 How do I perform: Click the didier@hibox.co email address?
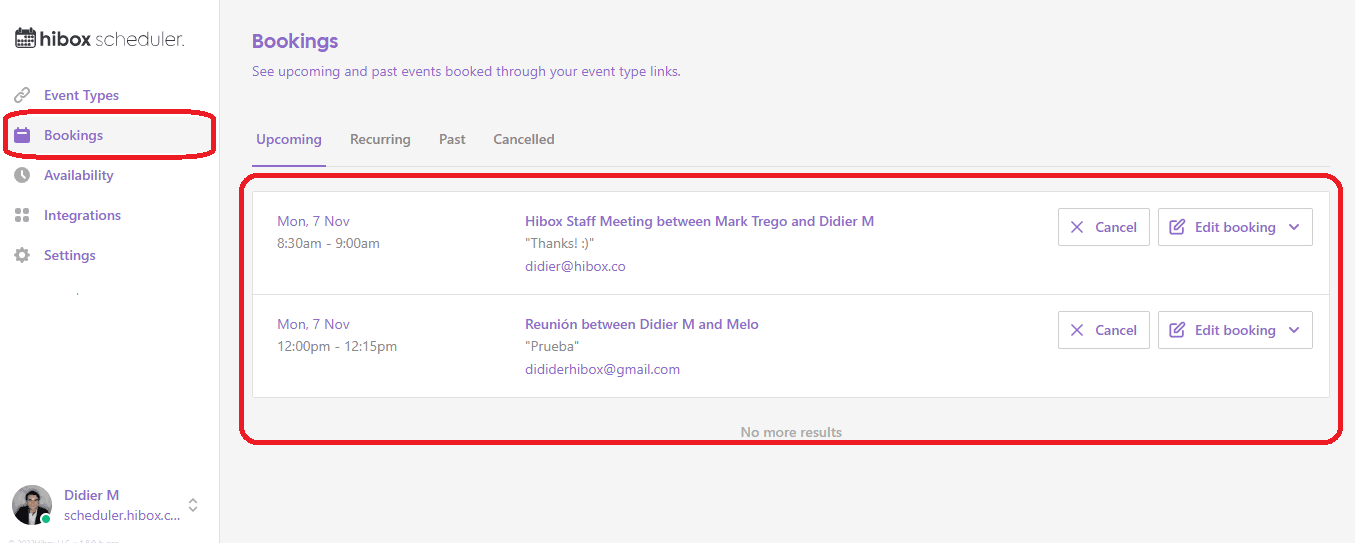(x=575, y=266)
